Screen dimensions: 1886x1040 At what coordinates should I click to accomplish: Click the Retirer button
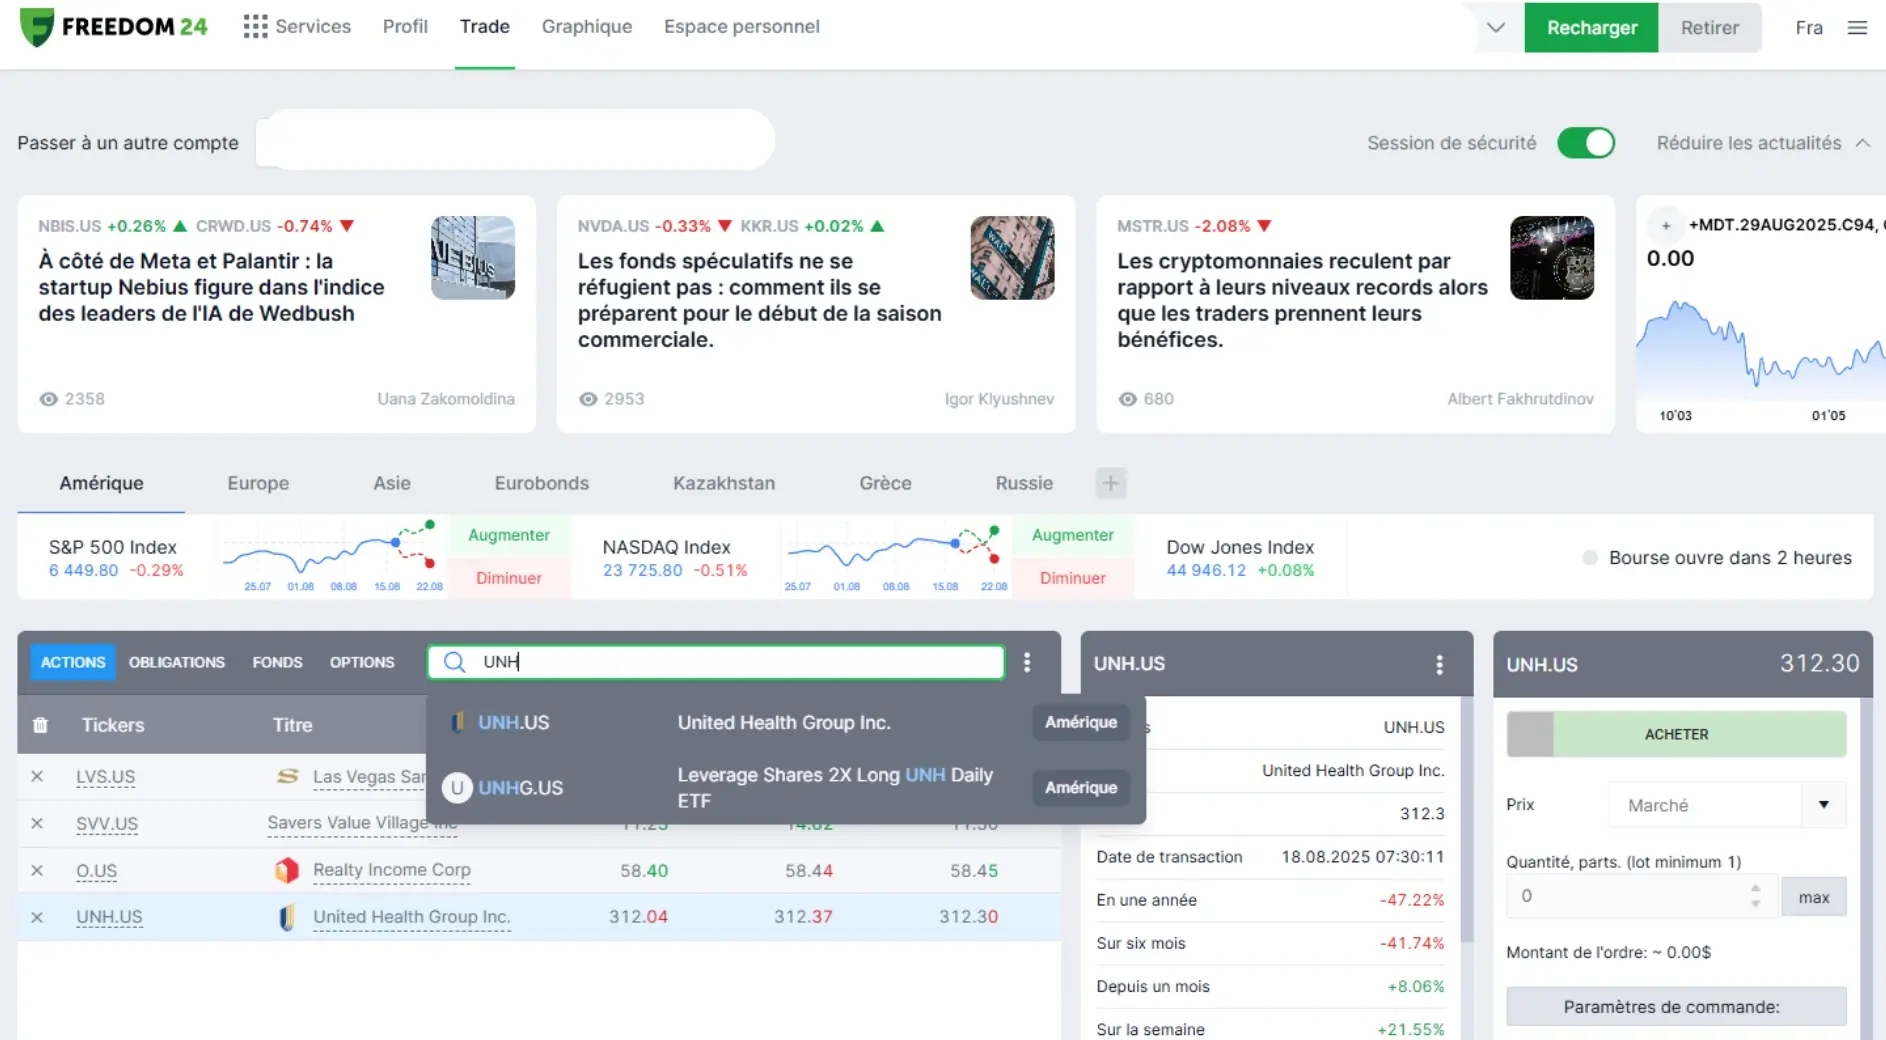point(1710,28)
